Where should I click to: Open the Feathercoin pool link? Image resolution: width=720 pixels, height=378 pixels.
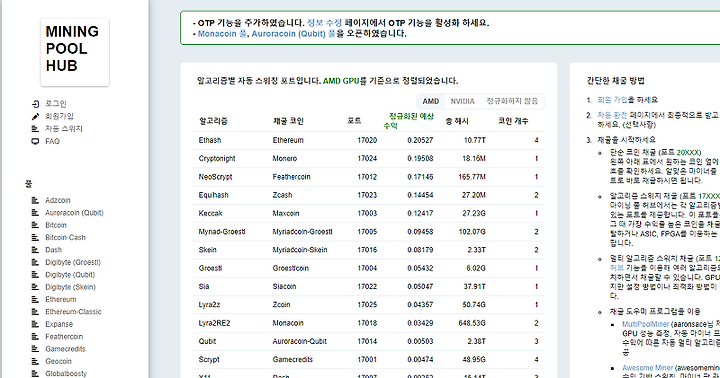[64, 337]
